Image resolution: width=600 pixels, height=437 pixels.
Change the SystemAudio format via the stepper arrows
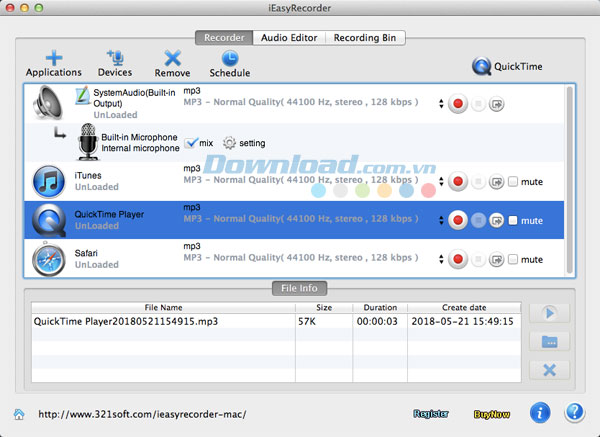point(441,104)
